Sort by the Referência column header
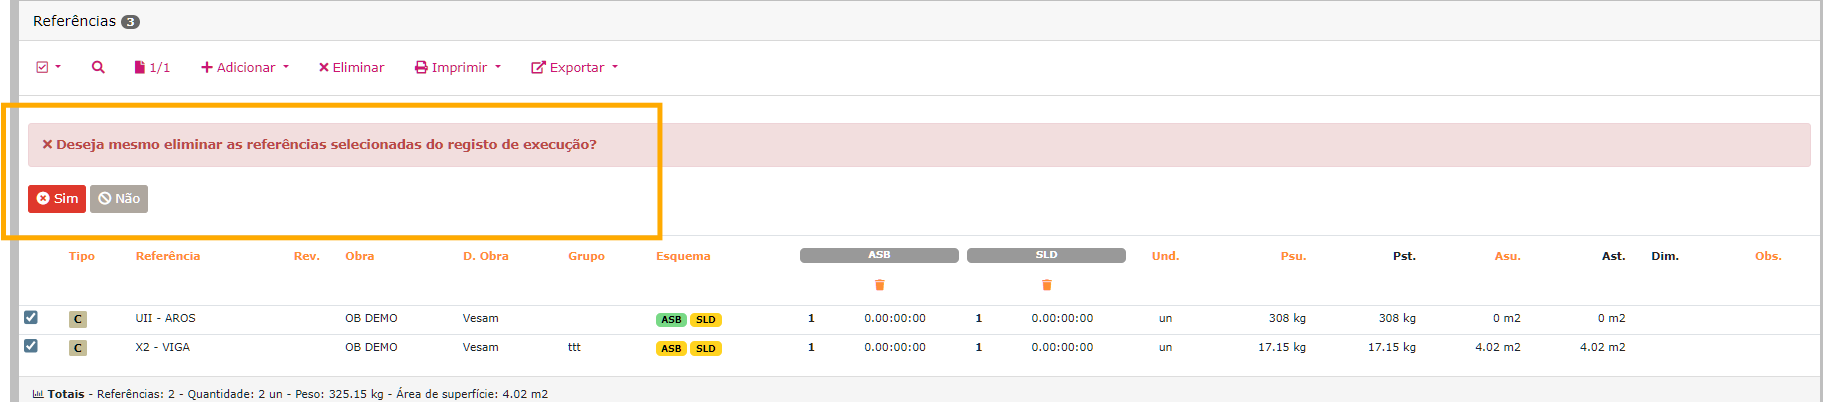Viewport: 1823px width, 402px height. pyautogui.click(x=168, y=256)
